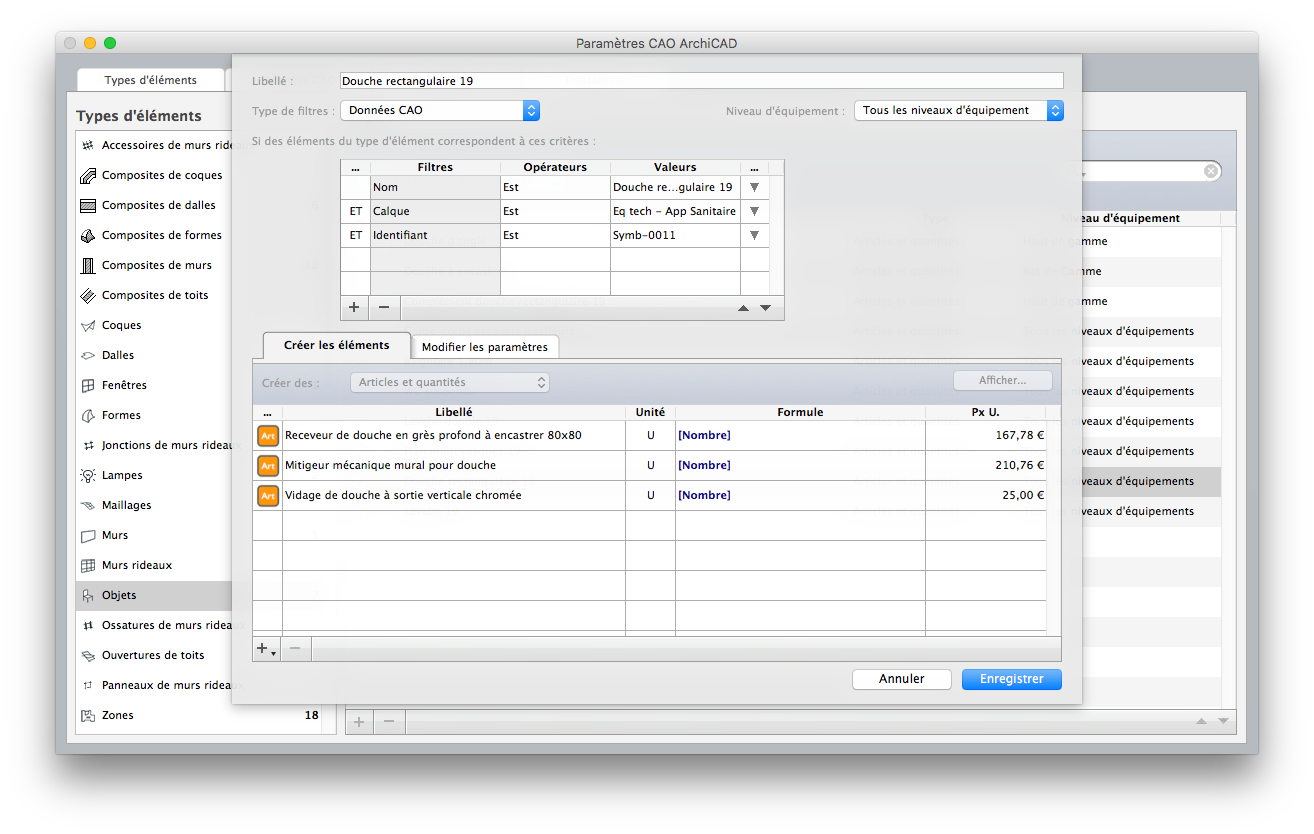Open add element plus dropdown below table
The image size is (1314, 834).
266,649
